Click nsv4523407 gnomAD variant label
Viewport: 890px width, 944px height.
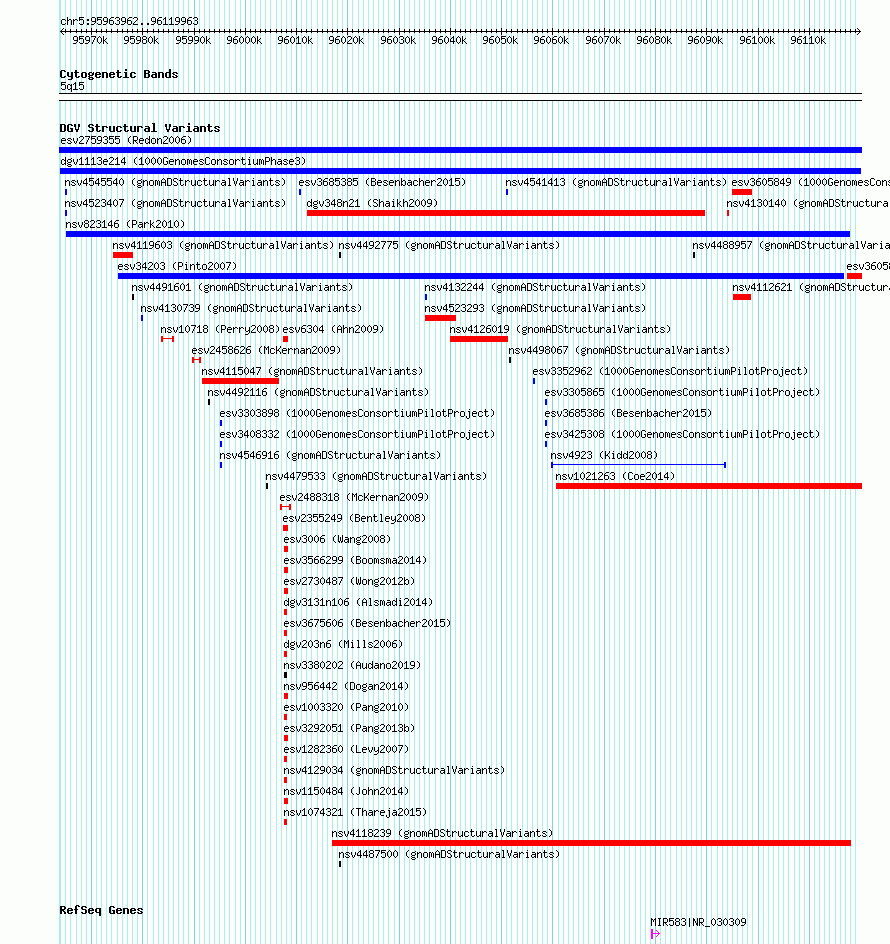[175, 203]
